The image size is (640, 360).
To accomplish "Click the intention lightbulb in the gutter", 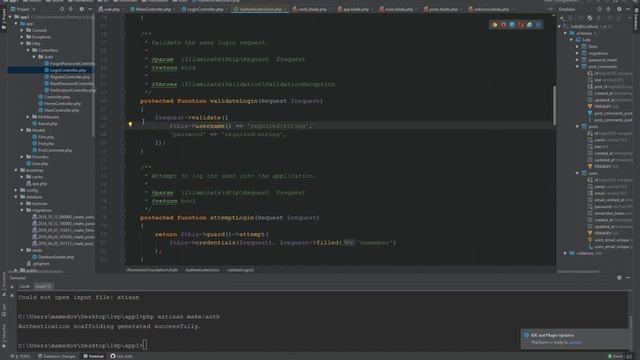I will pos(130,124).
